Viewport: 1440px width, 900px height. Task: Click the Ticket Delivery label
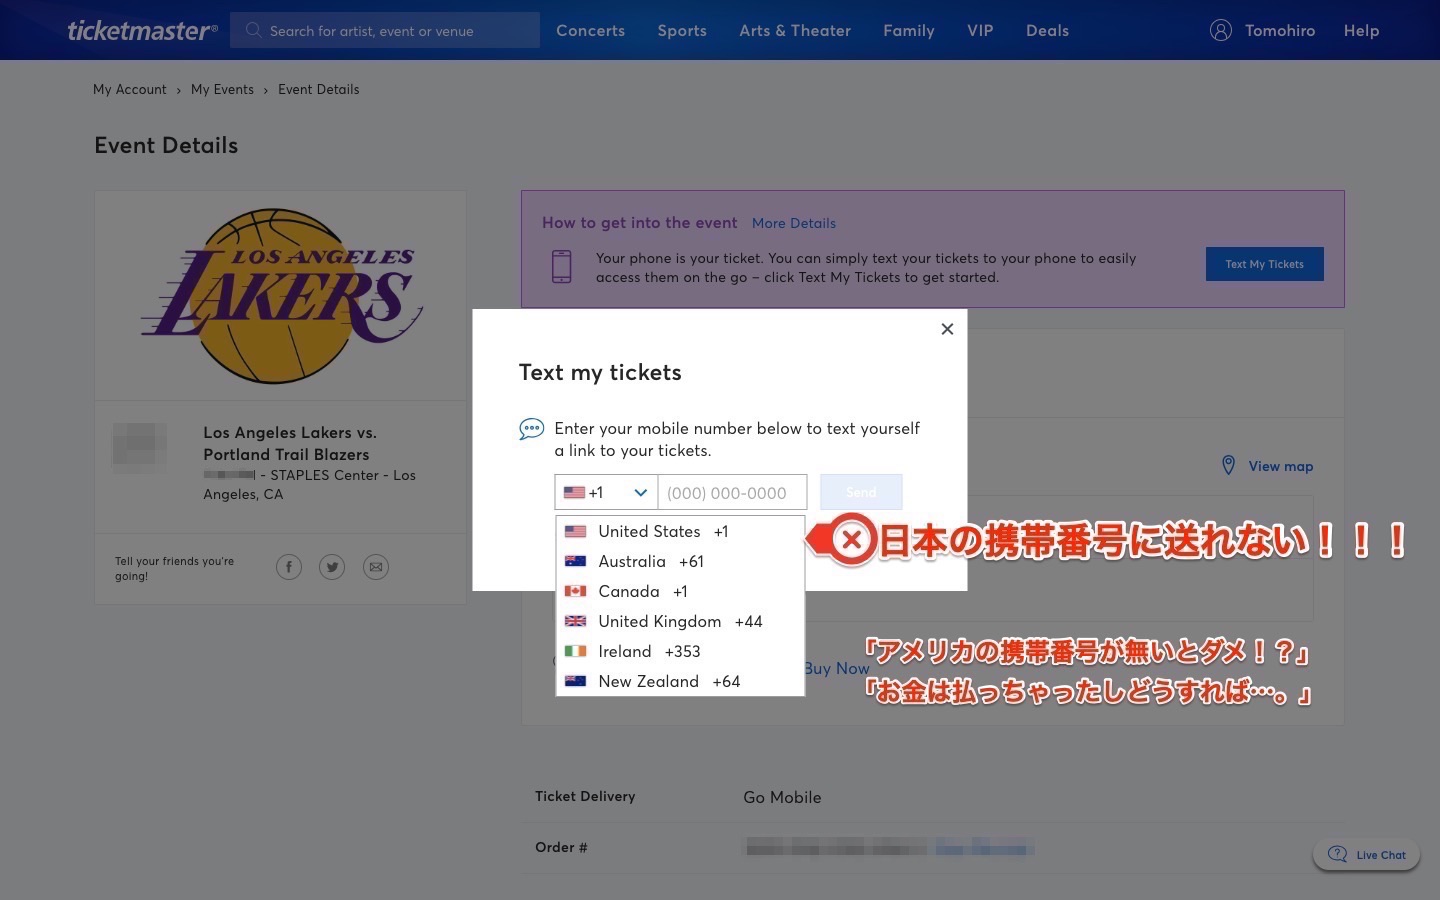[585, 796]
